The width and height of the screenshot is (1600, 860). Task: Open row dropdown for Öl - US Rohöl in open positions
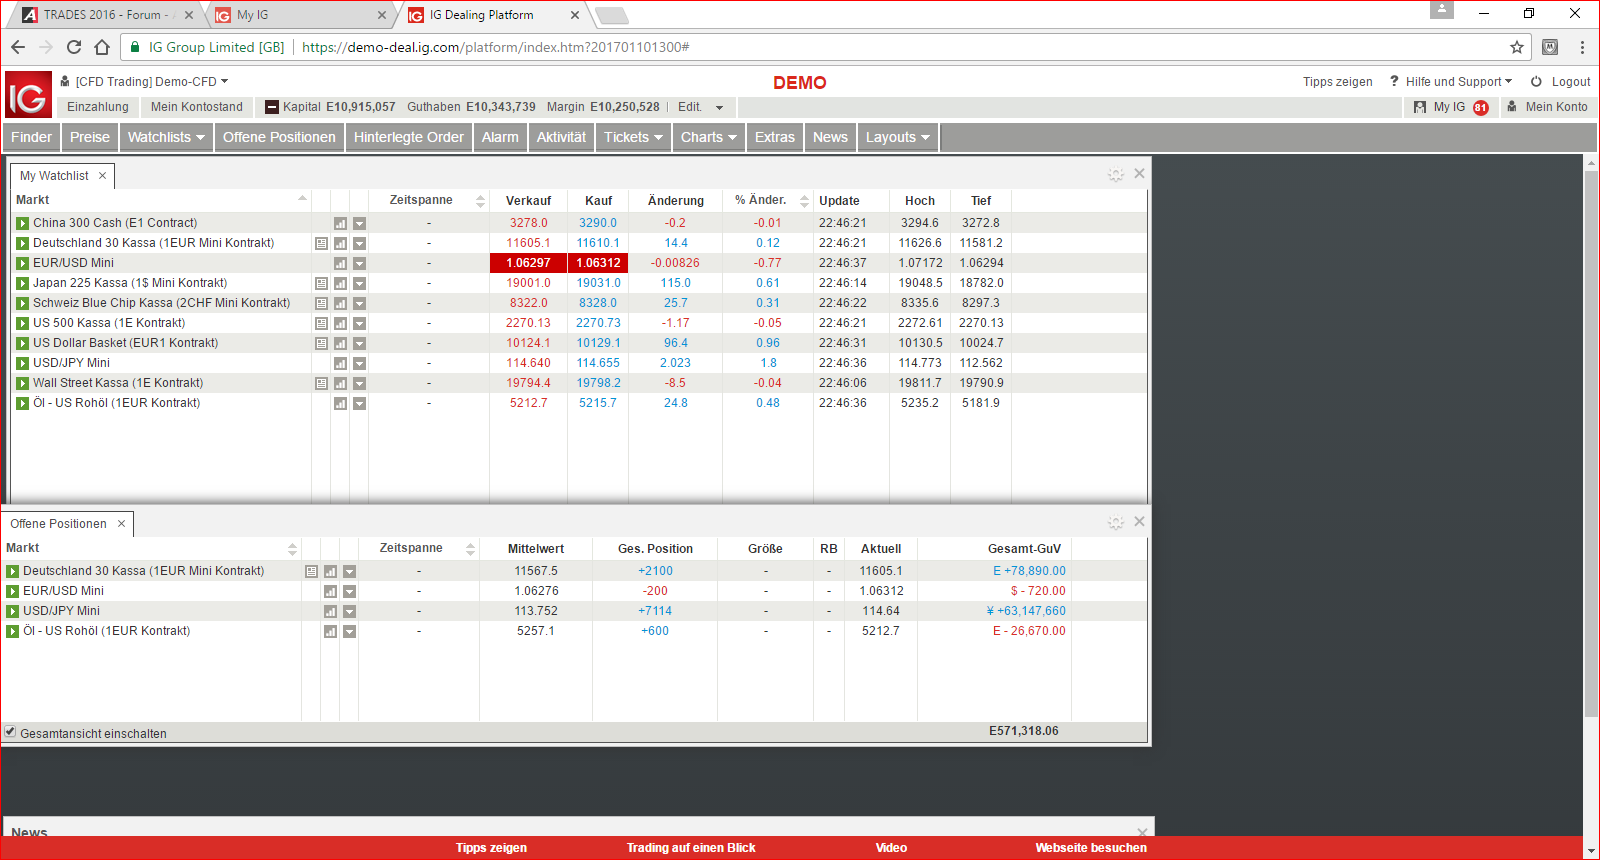pos(349,631)
